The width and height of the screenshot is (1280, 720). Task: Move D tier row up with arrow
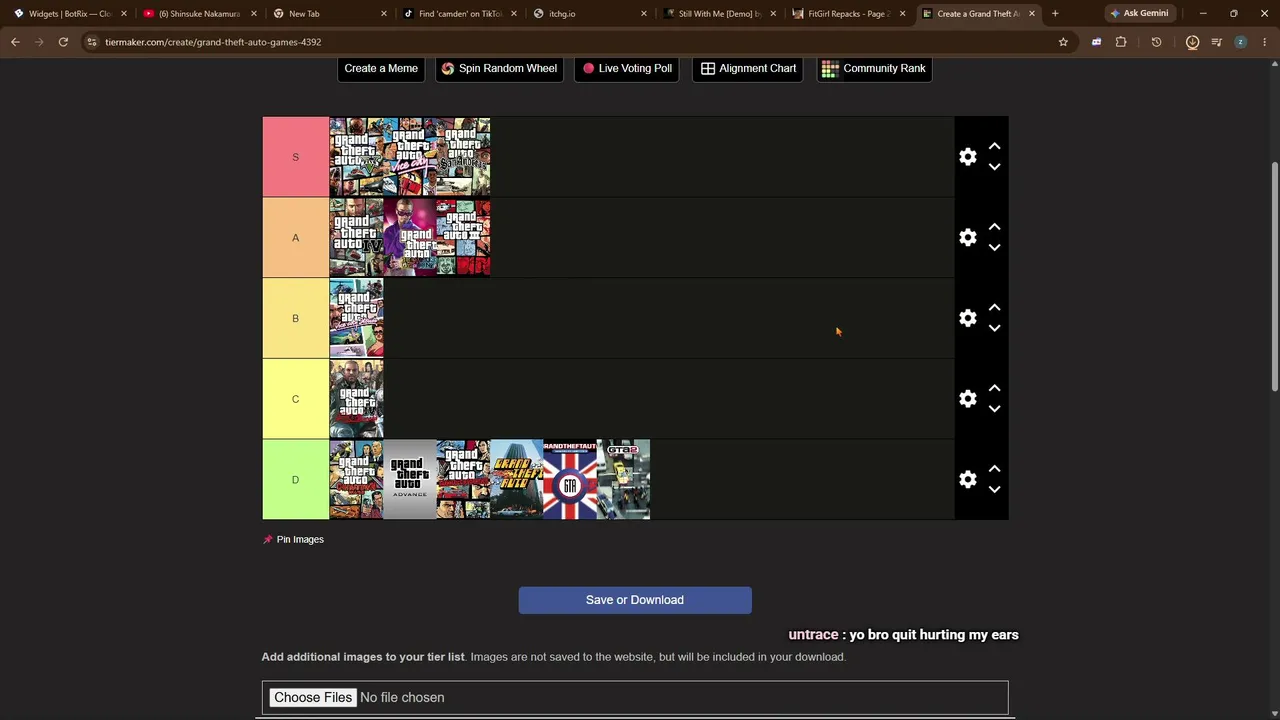tap(994, 469)
